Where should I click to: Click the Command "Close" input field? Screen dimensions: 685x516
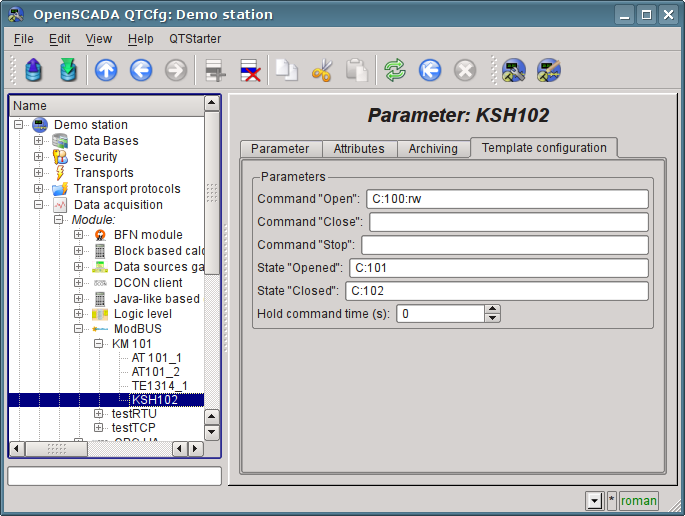[508, 222]
